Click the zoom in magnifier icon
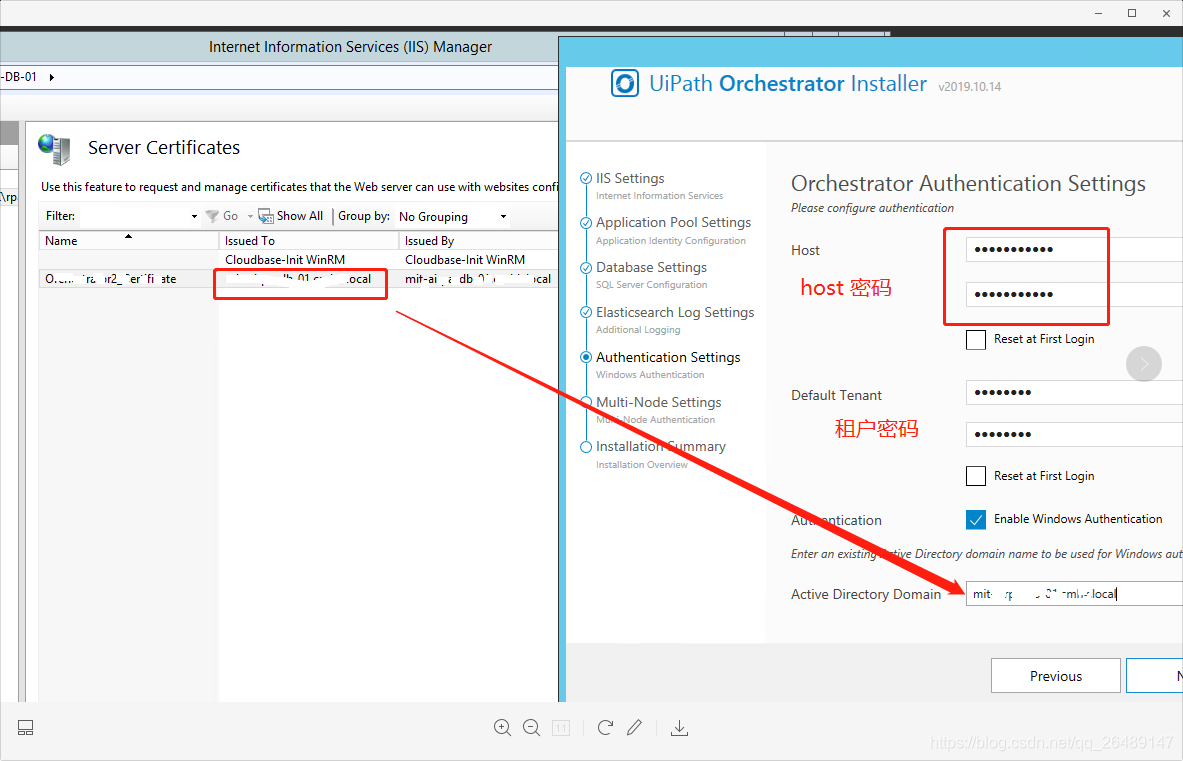Image resolution: width=1183 pixels, height=761 pixels. point(502,728)
